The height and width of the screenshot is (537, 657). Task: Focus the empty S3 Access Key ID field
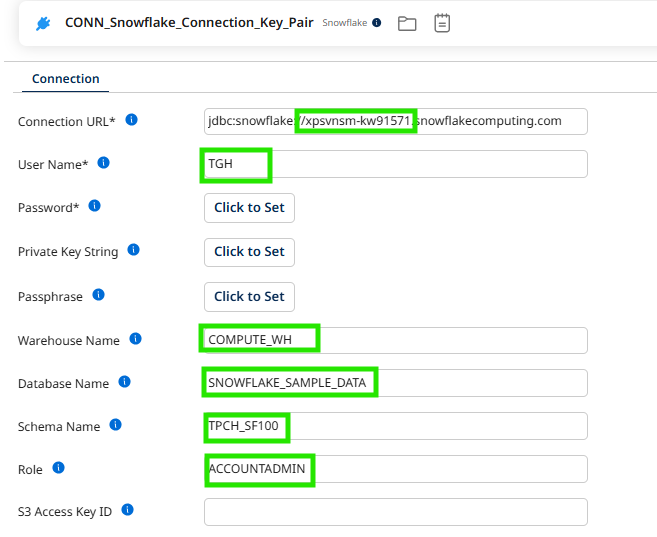[396, 512]
